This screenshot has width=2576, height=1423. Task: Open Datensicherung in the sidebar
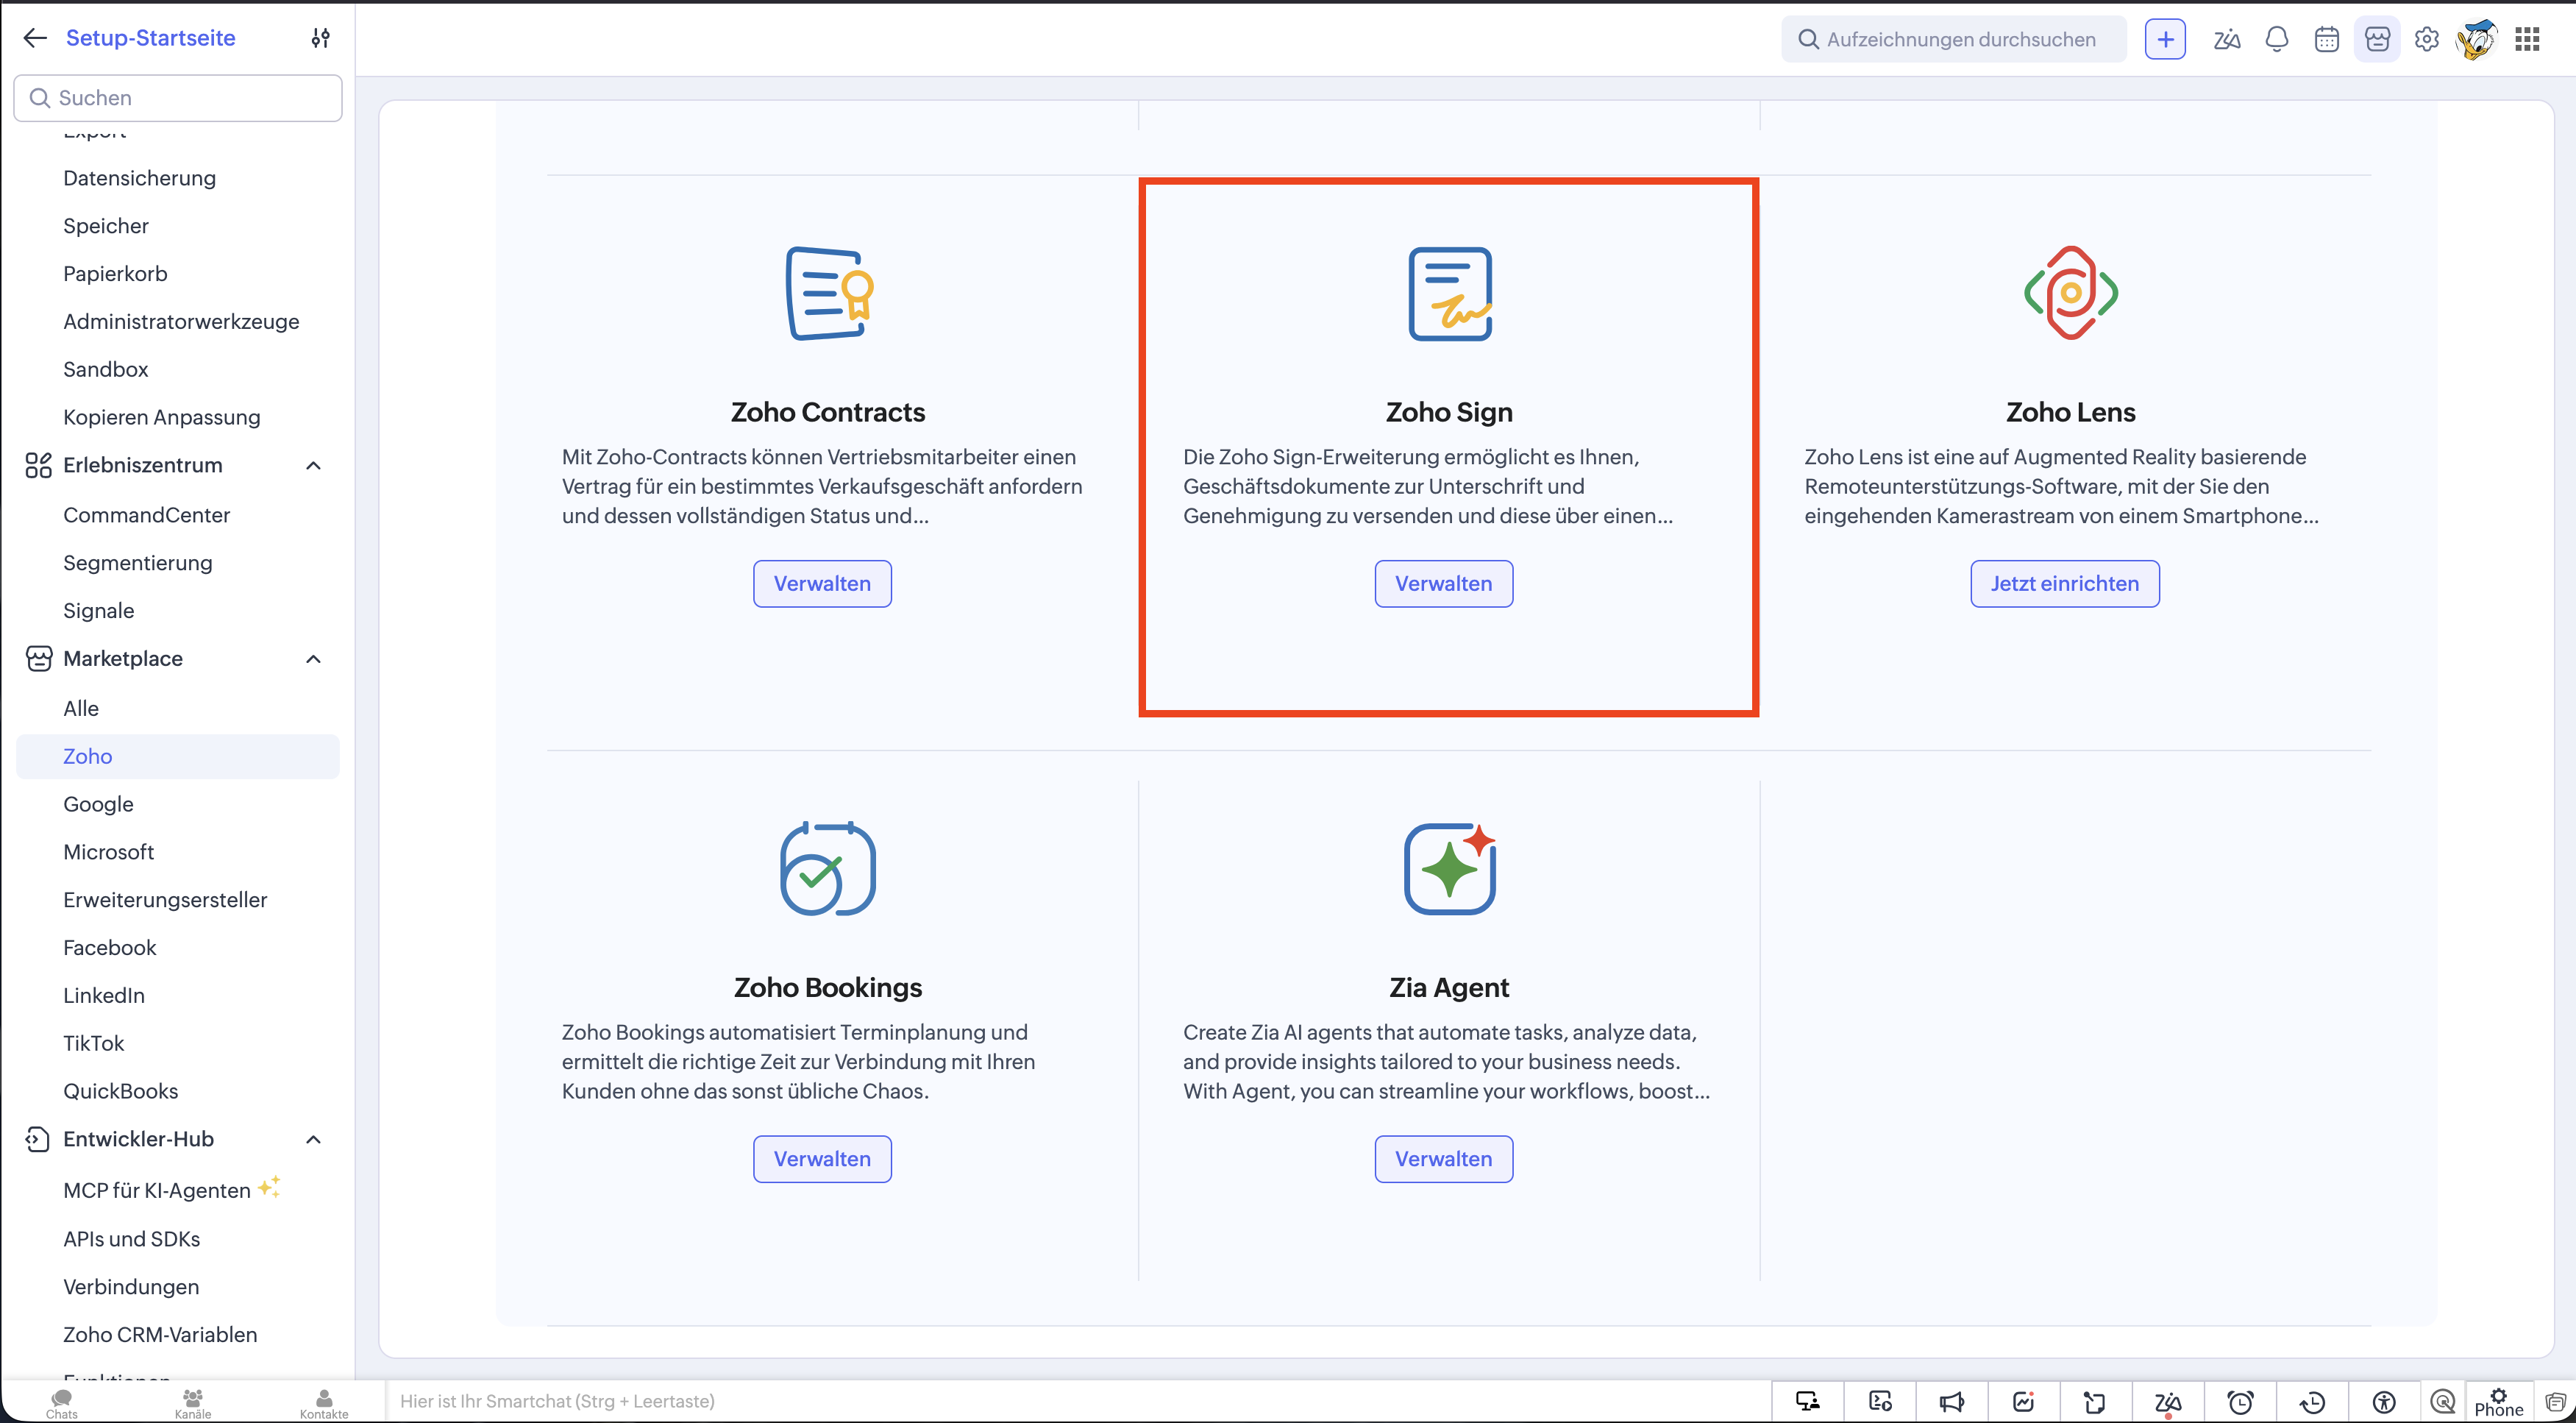tap(139, 178)
